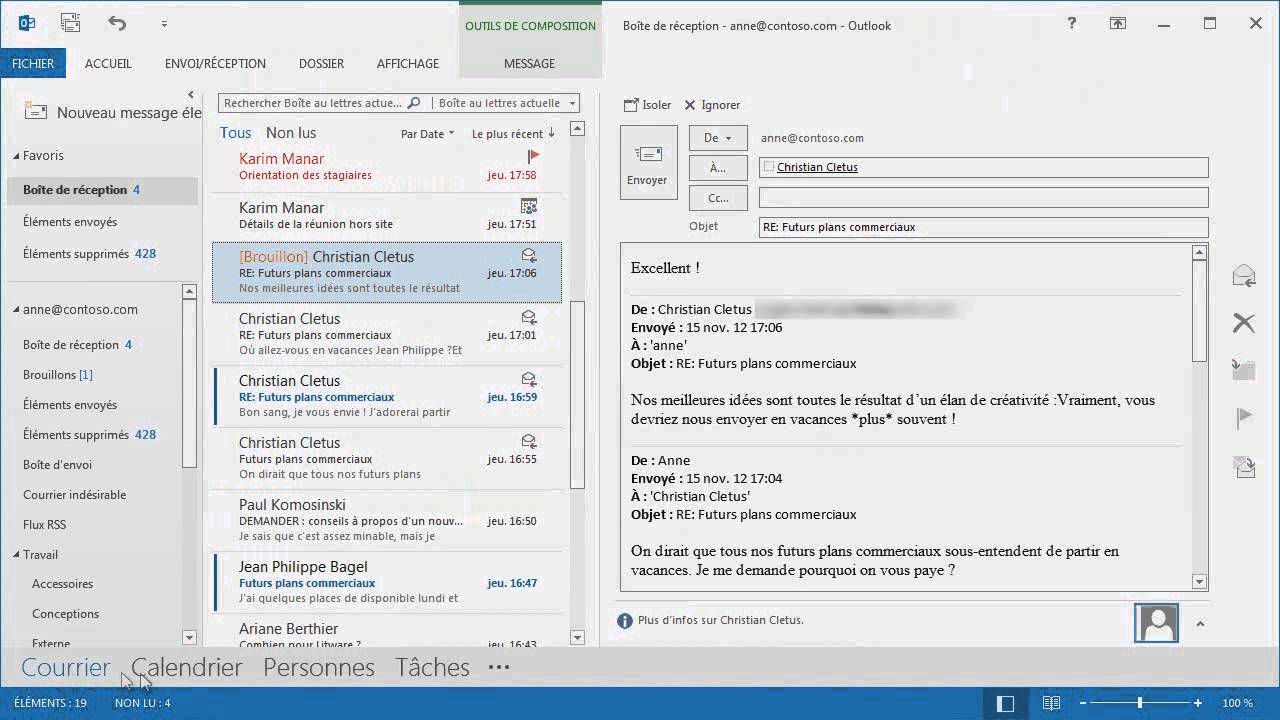Collapse the Travail folder group

pyautogui.click(x=17, y=555)
